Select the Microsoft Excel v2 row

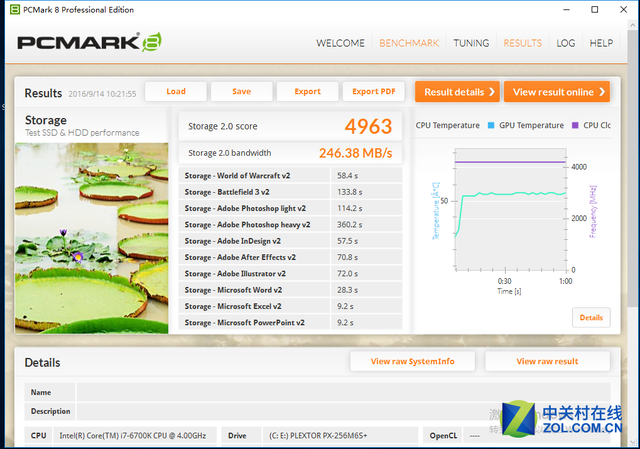[290, 306]
